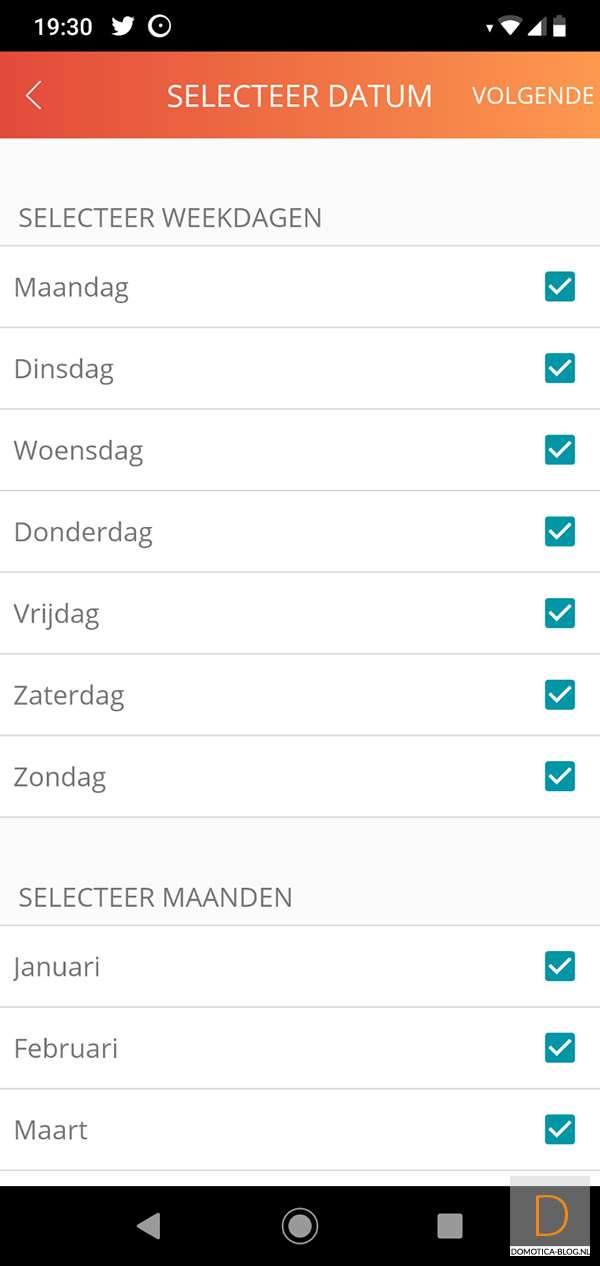Uncheck Donderdag weekday checkbox

point(560,531)
